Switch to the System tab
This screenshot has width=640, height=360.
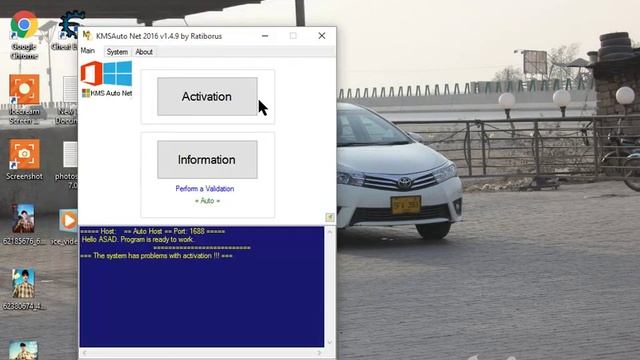coord(117,52)
